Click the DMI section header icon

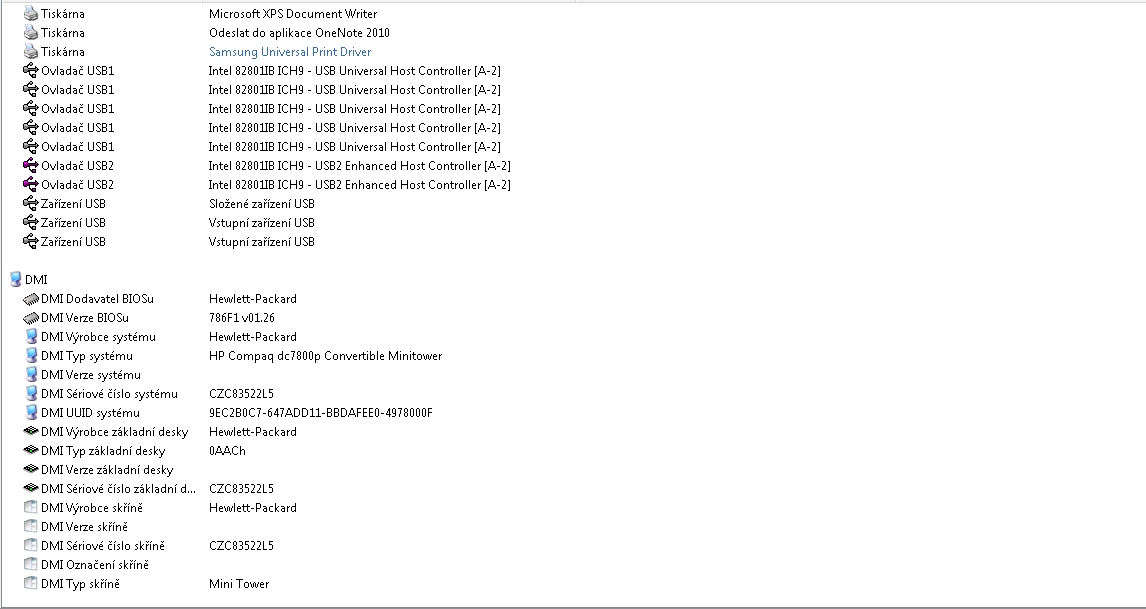(x=15, y=279)
